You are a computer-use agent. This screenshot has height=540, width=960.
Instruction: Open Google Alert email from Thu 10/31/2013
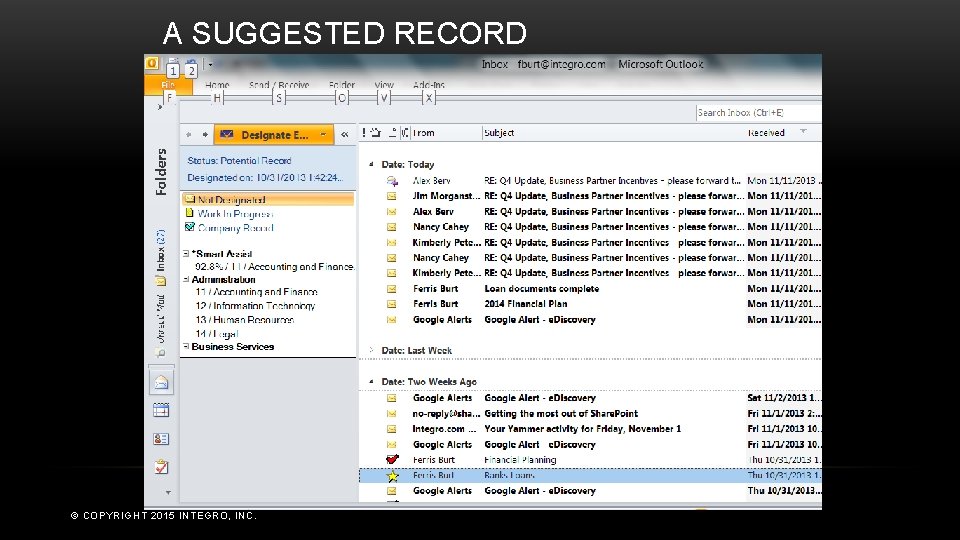pos(590,490)
